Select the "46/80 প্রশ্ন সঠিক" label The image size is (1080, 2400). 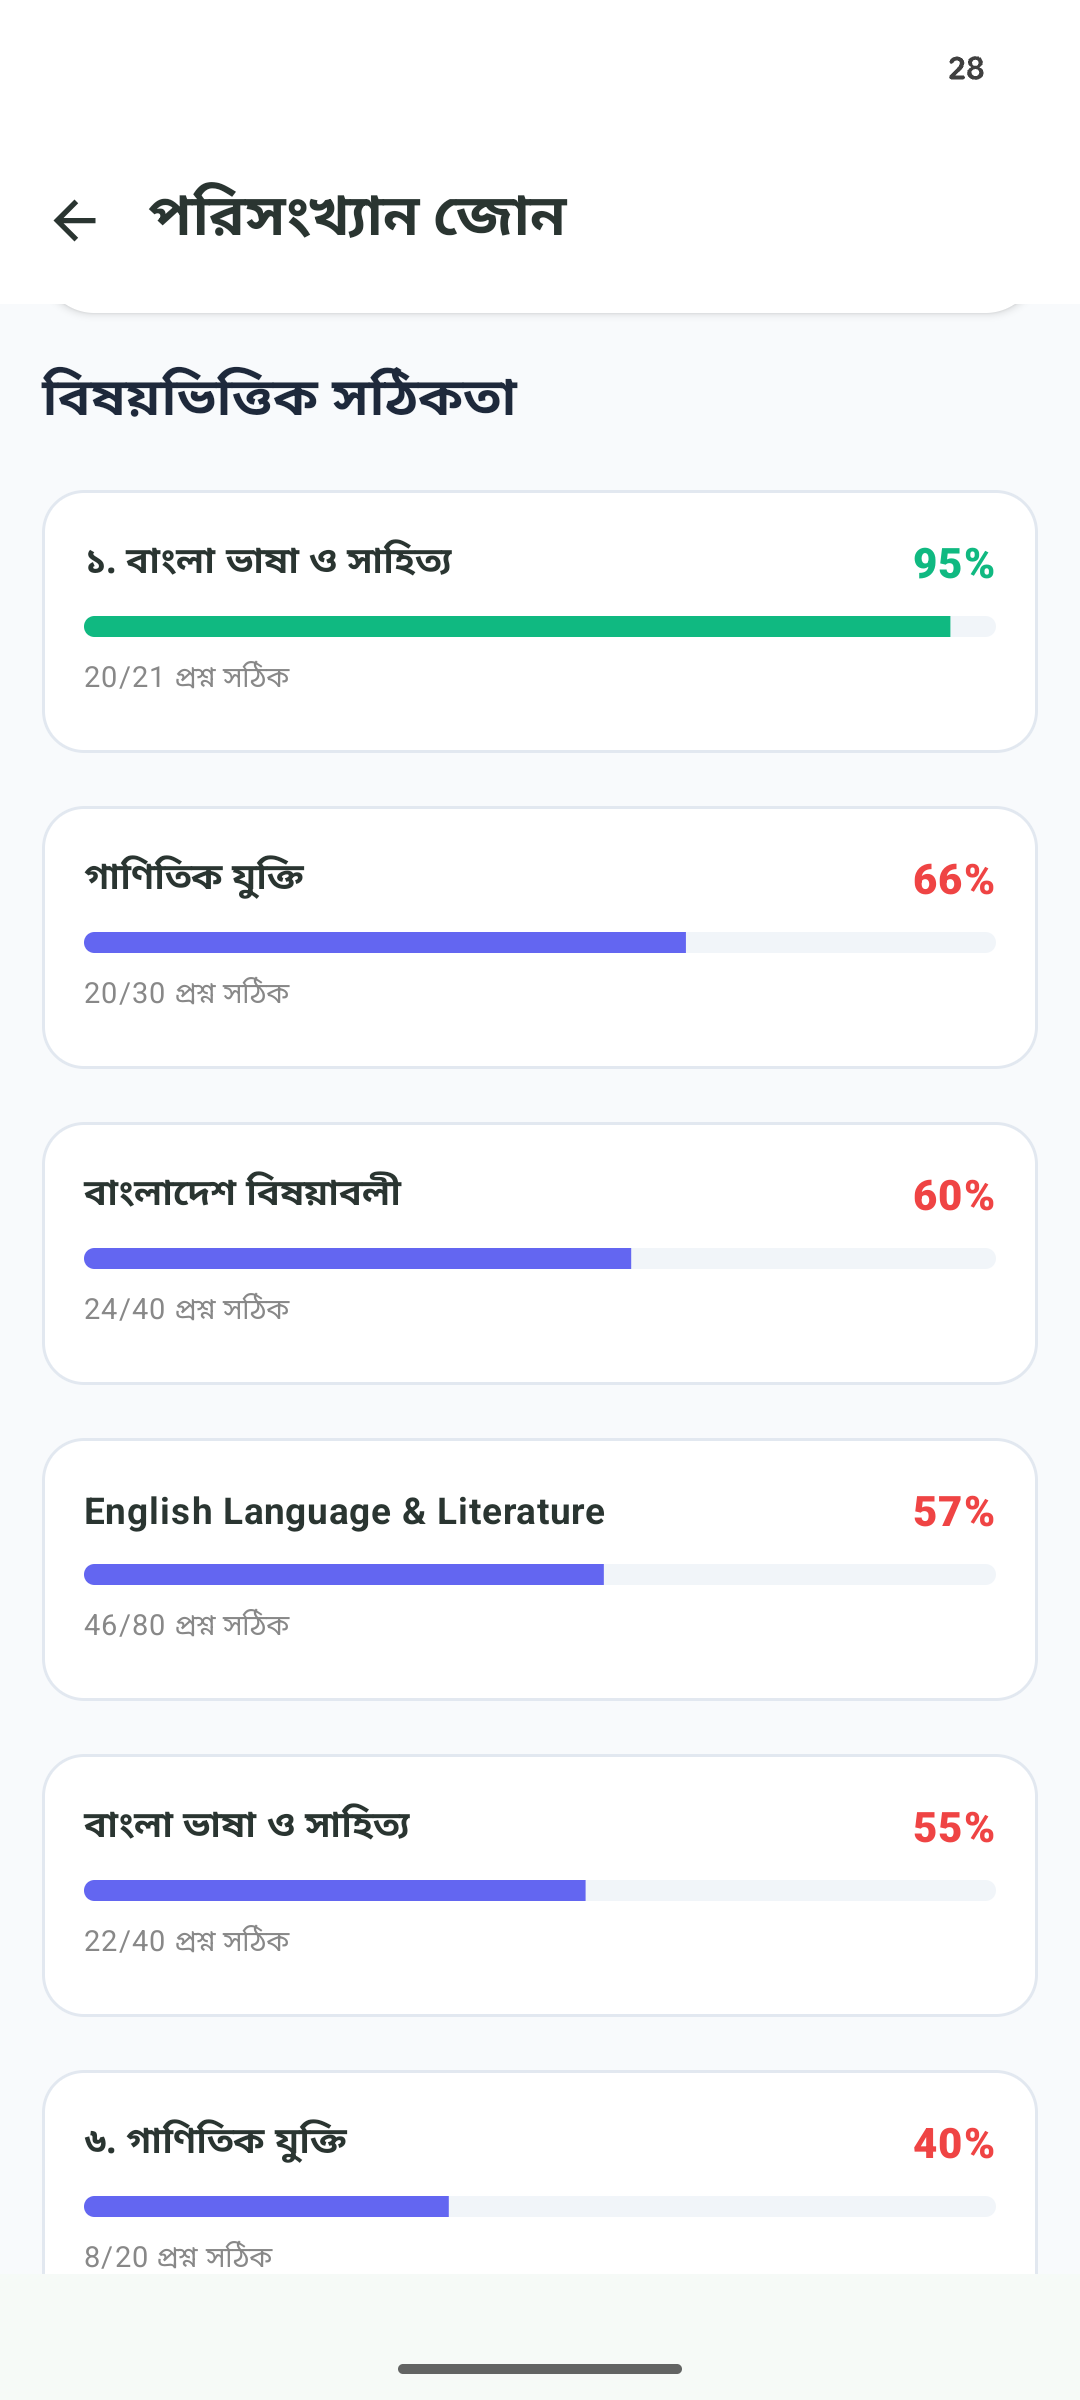pyautogui.click(x=187, y=1626)
